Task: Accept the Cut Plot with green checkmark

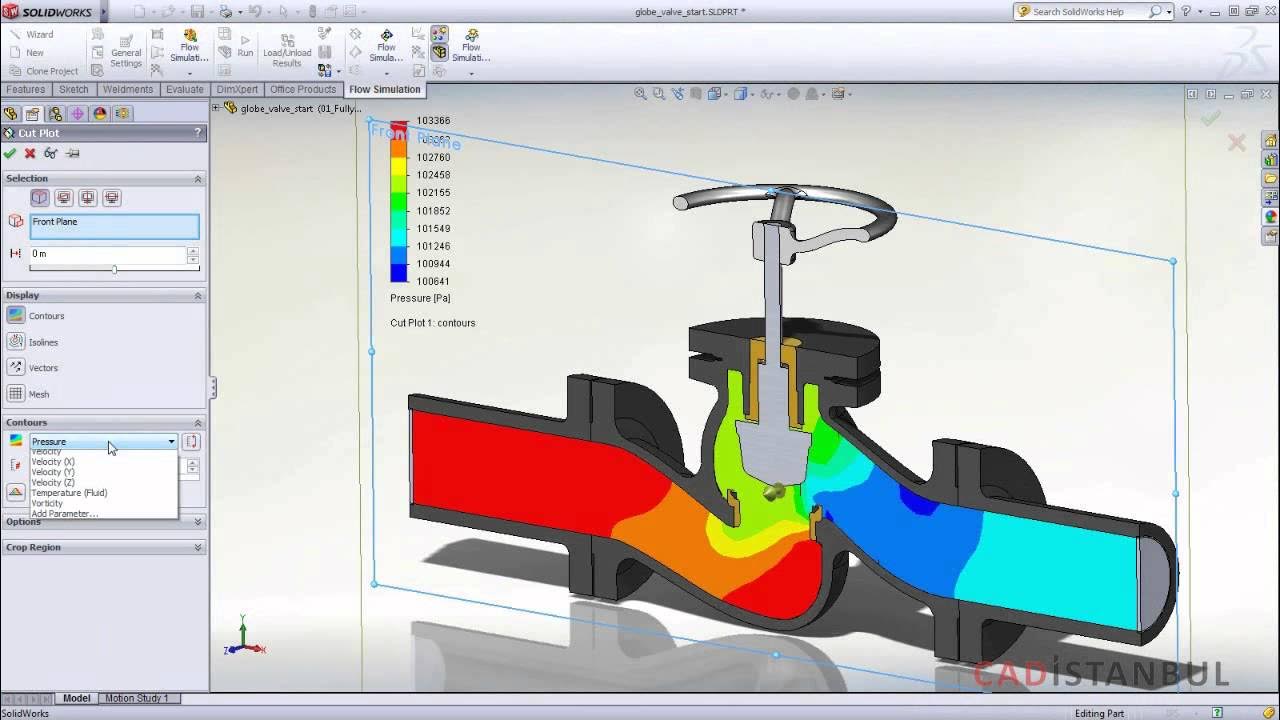Action: pyautogui.click(x=10, y=153)
